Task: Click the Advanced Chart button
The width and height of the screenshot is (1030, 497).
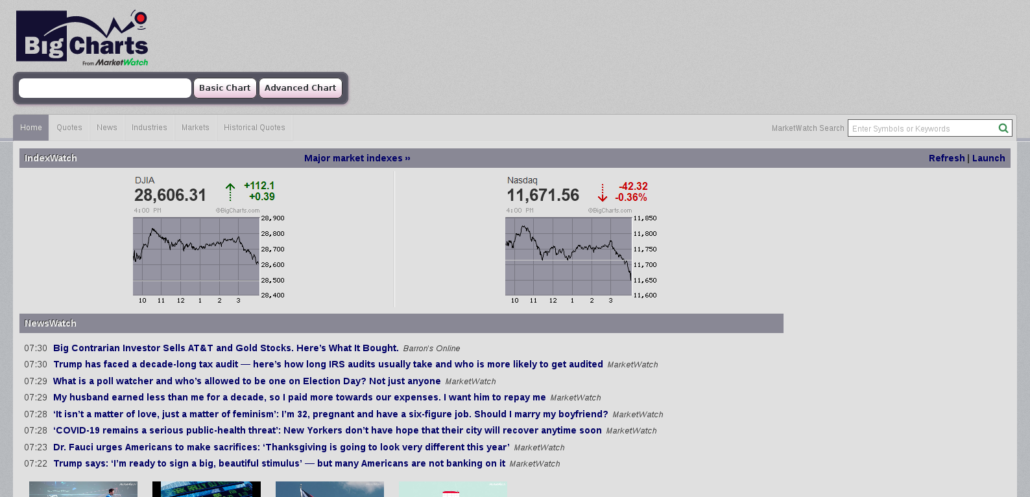Action: click(300, 88)
